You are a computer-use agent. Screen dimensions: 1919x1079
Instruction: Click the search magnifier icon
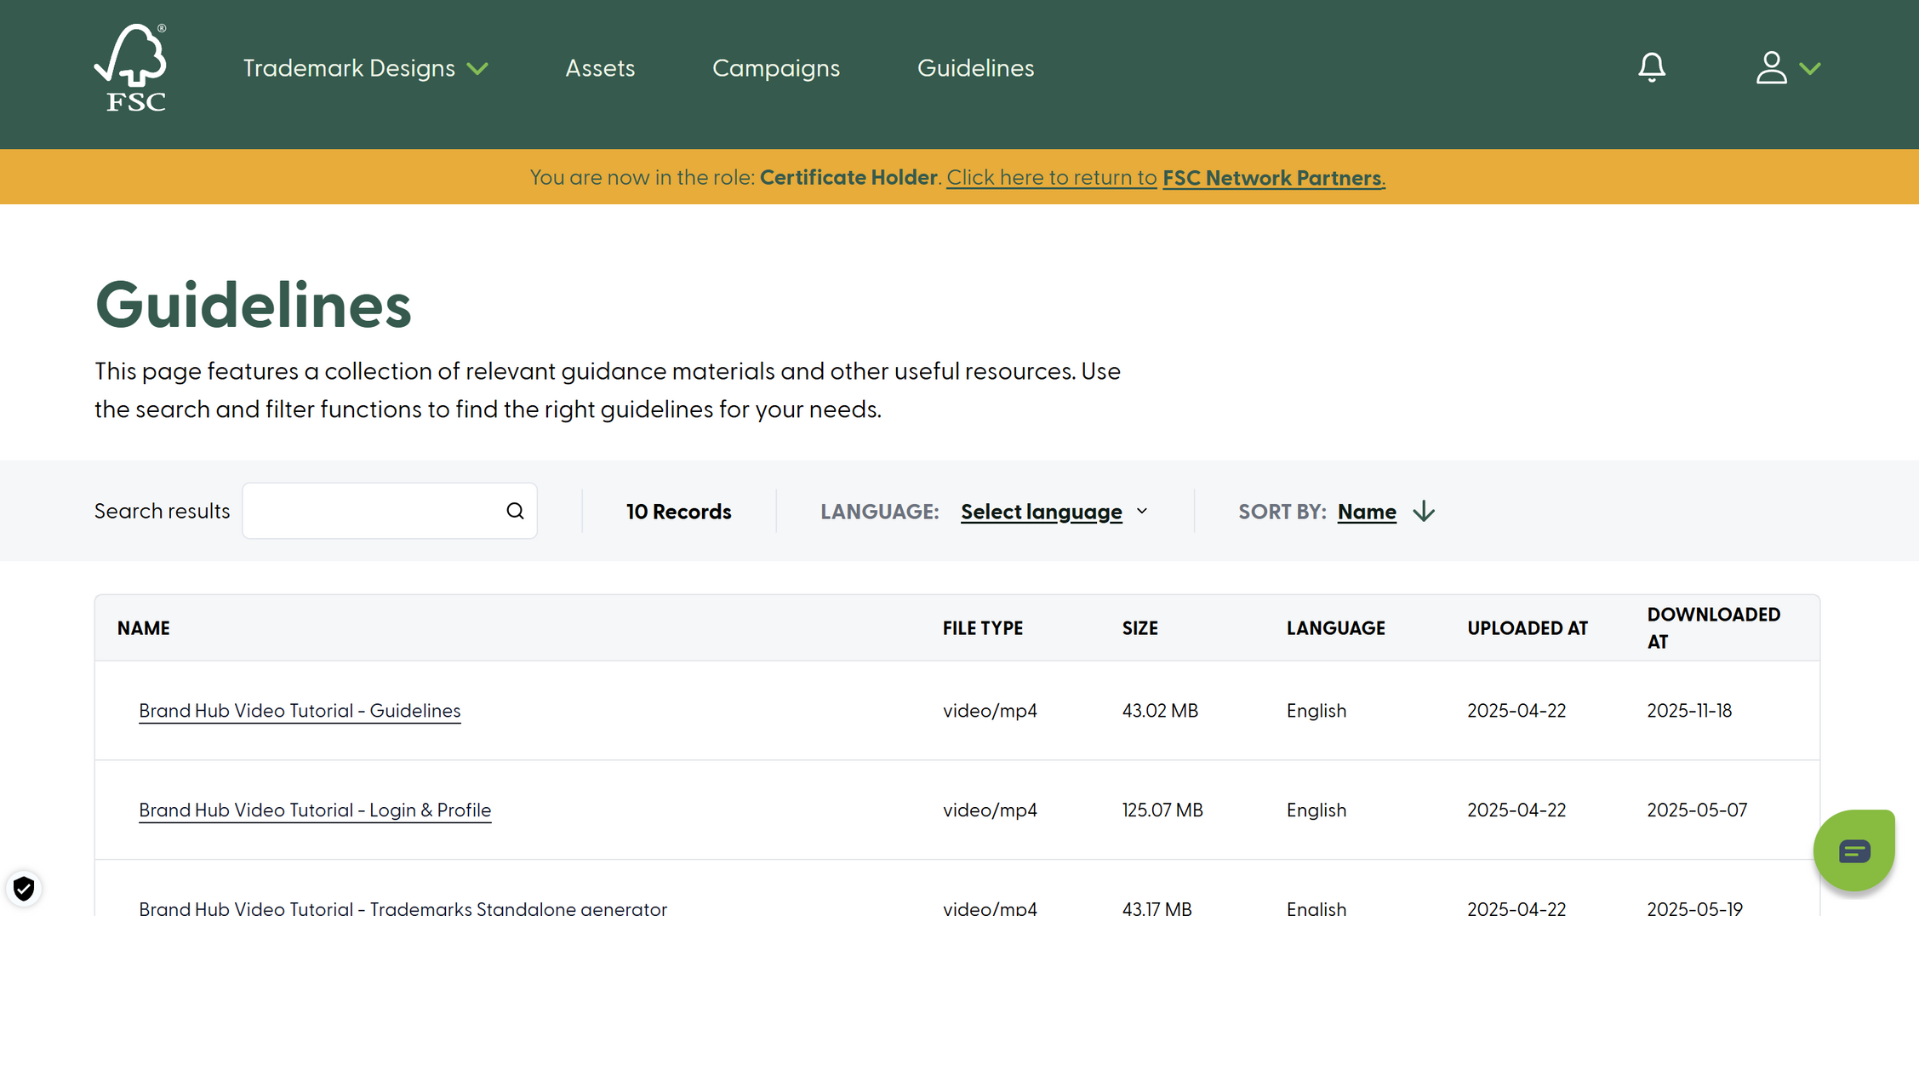tap(515, 511)
